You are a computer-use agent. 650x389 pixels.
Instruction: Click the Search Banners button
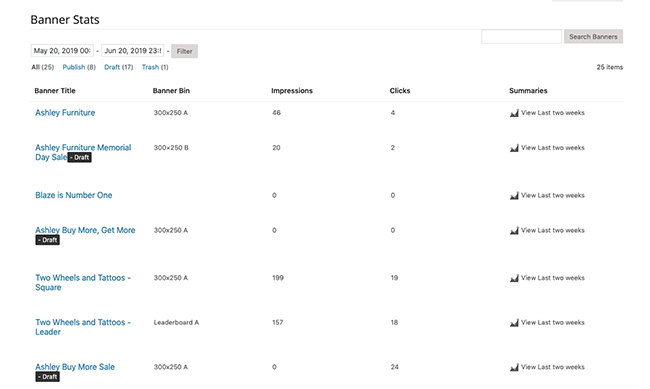[x=593, y=36]
